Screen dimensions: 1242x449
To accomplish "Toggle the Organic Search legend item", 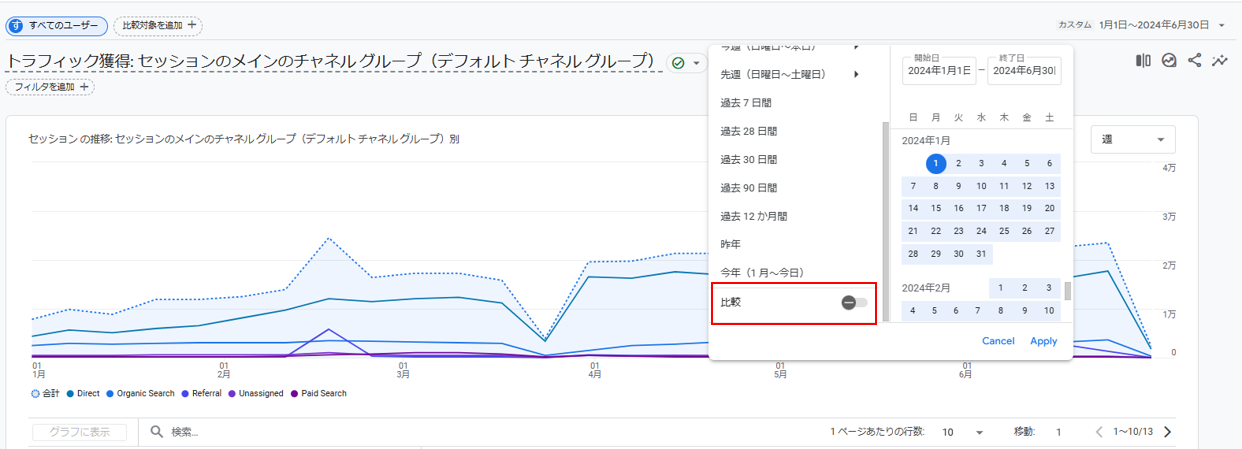I will point(140,394).
